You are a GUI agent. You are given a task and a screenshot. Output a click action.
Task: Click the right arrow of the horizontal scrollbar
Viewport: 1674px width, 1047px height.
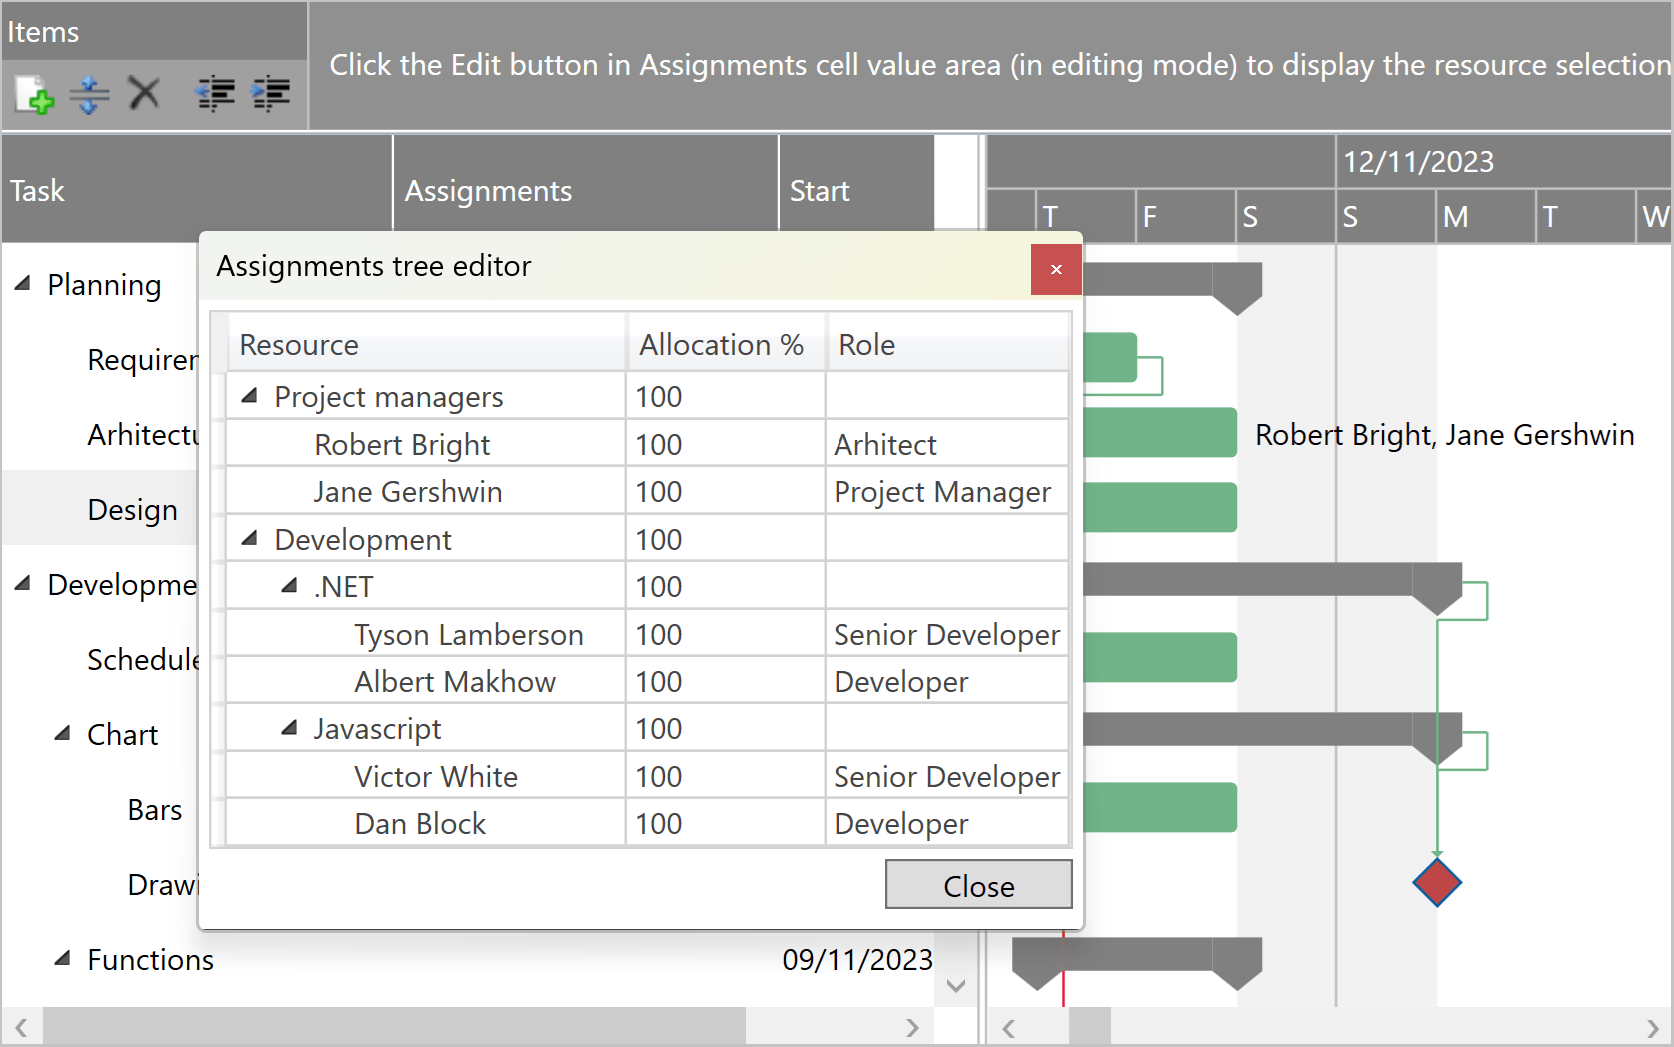click(912, 1027)
